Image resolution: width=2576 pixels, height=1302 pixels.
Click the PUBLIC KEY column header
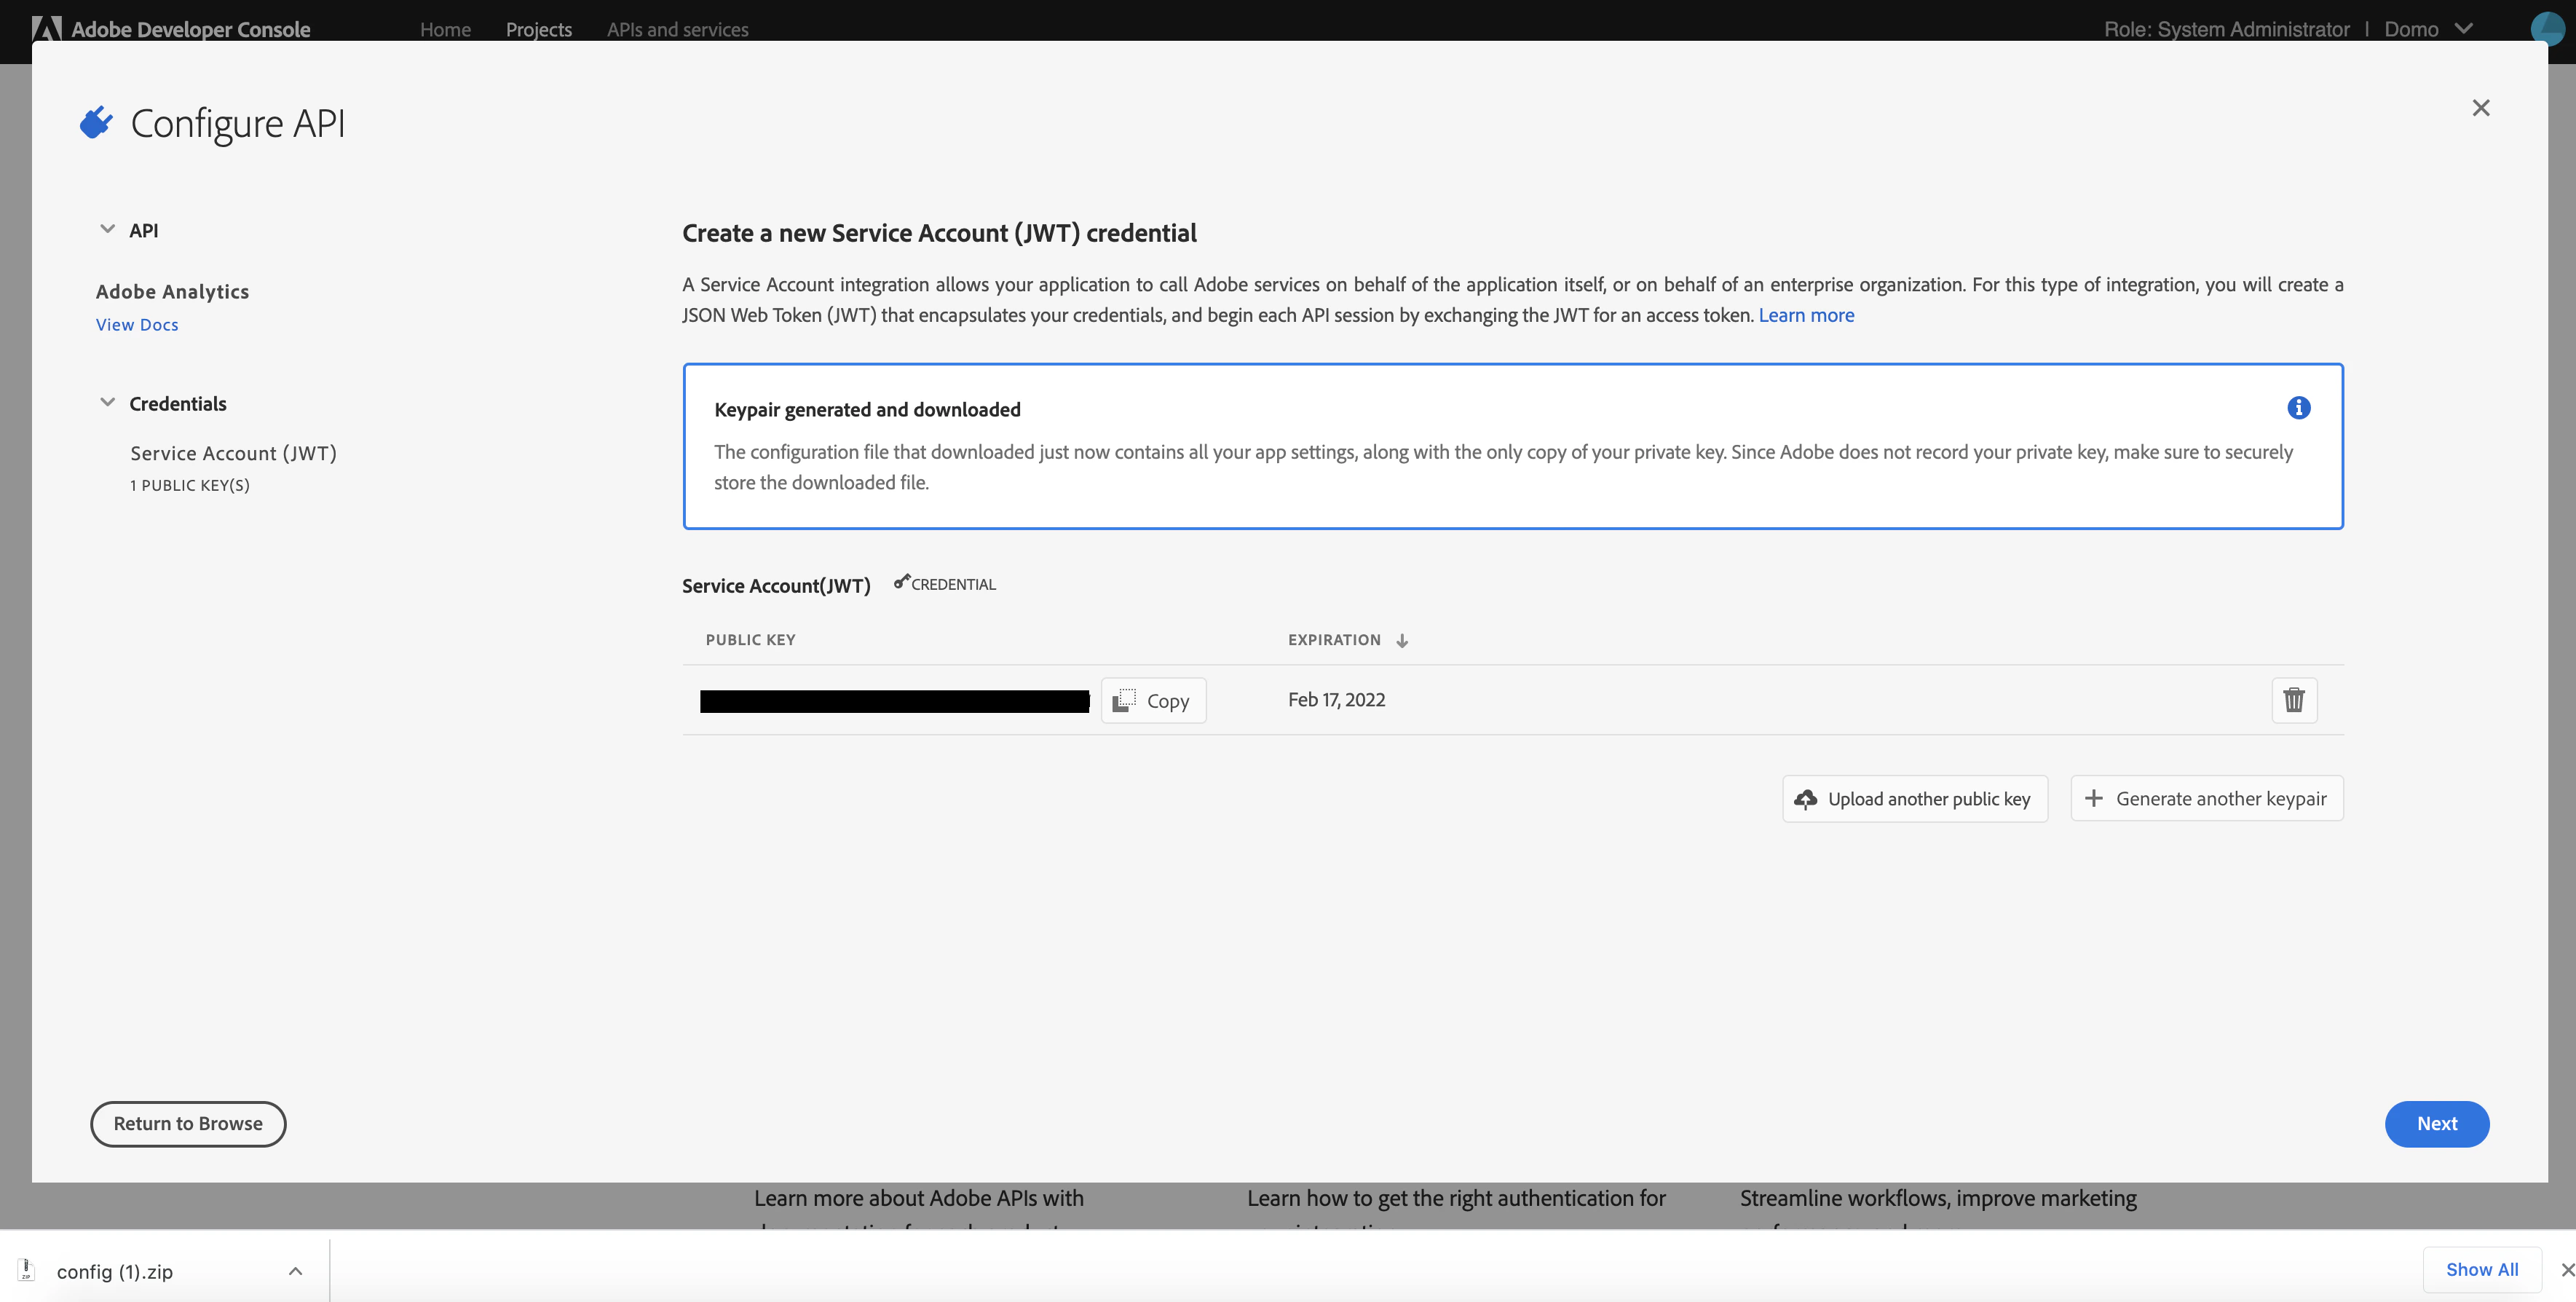click(750, 640)
